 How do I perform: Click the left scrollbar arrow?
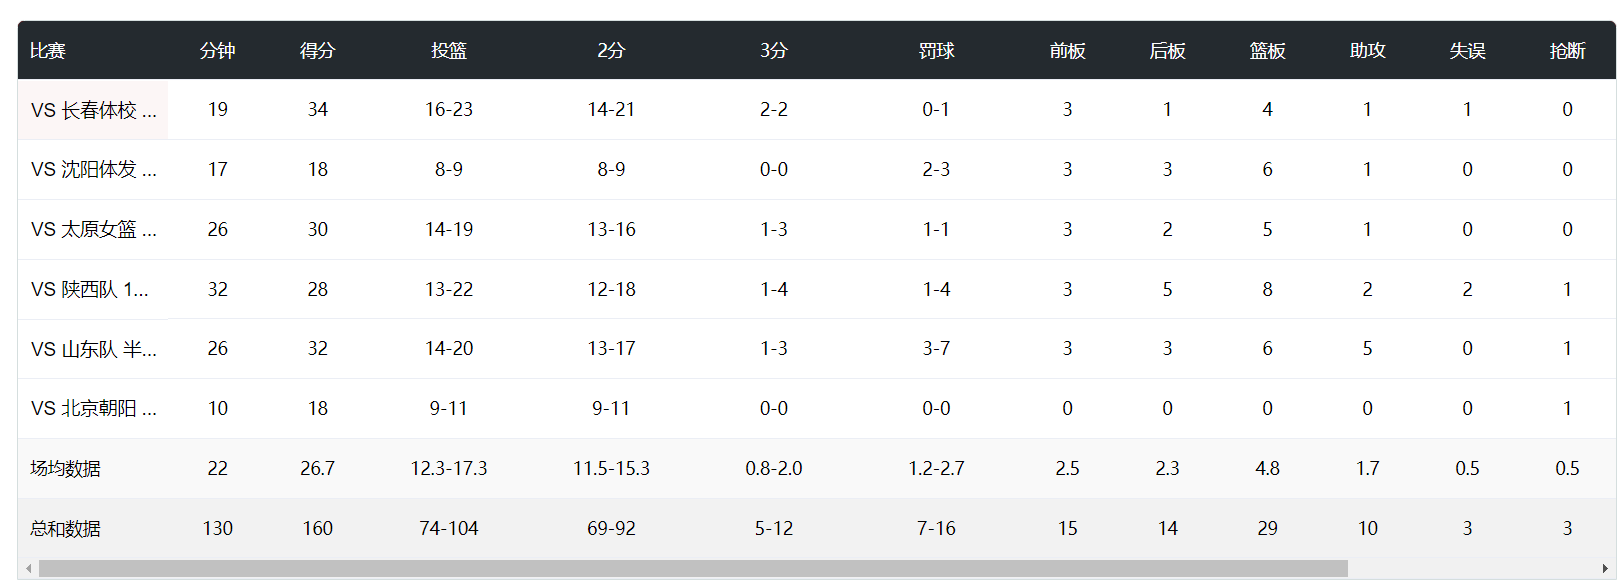pos(28,569)
